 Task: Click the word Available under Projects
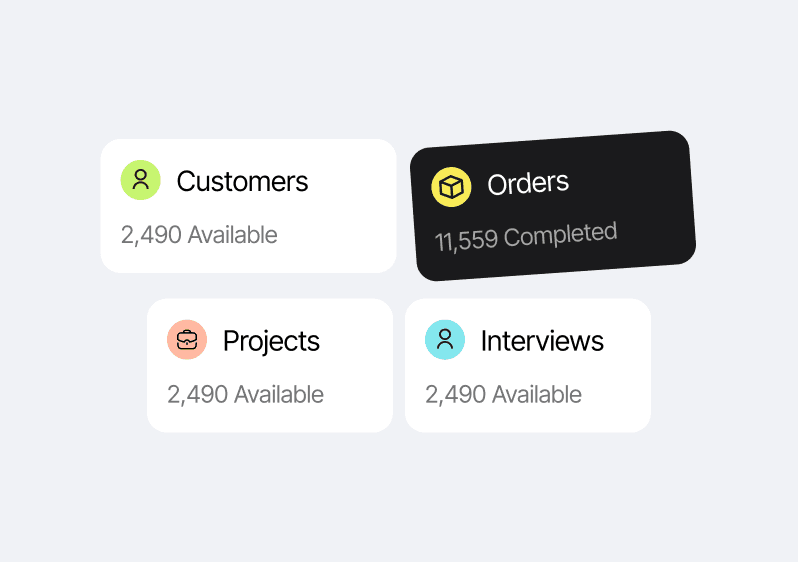point(279,395)
